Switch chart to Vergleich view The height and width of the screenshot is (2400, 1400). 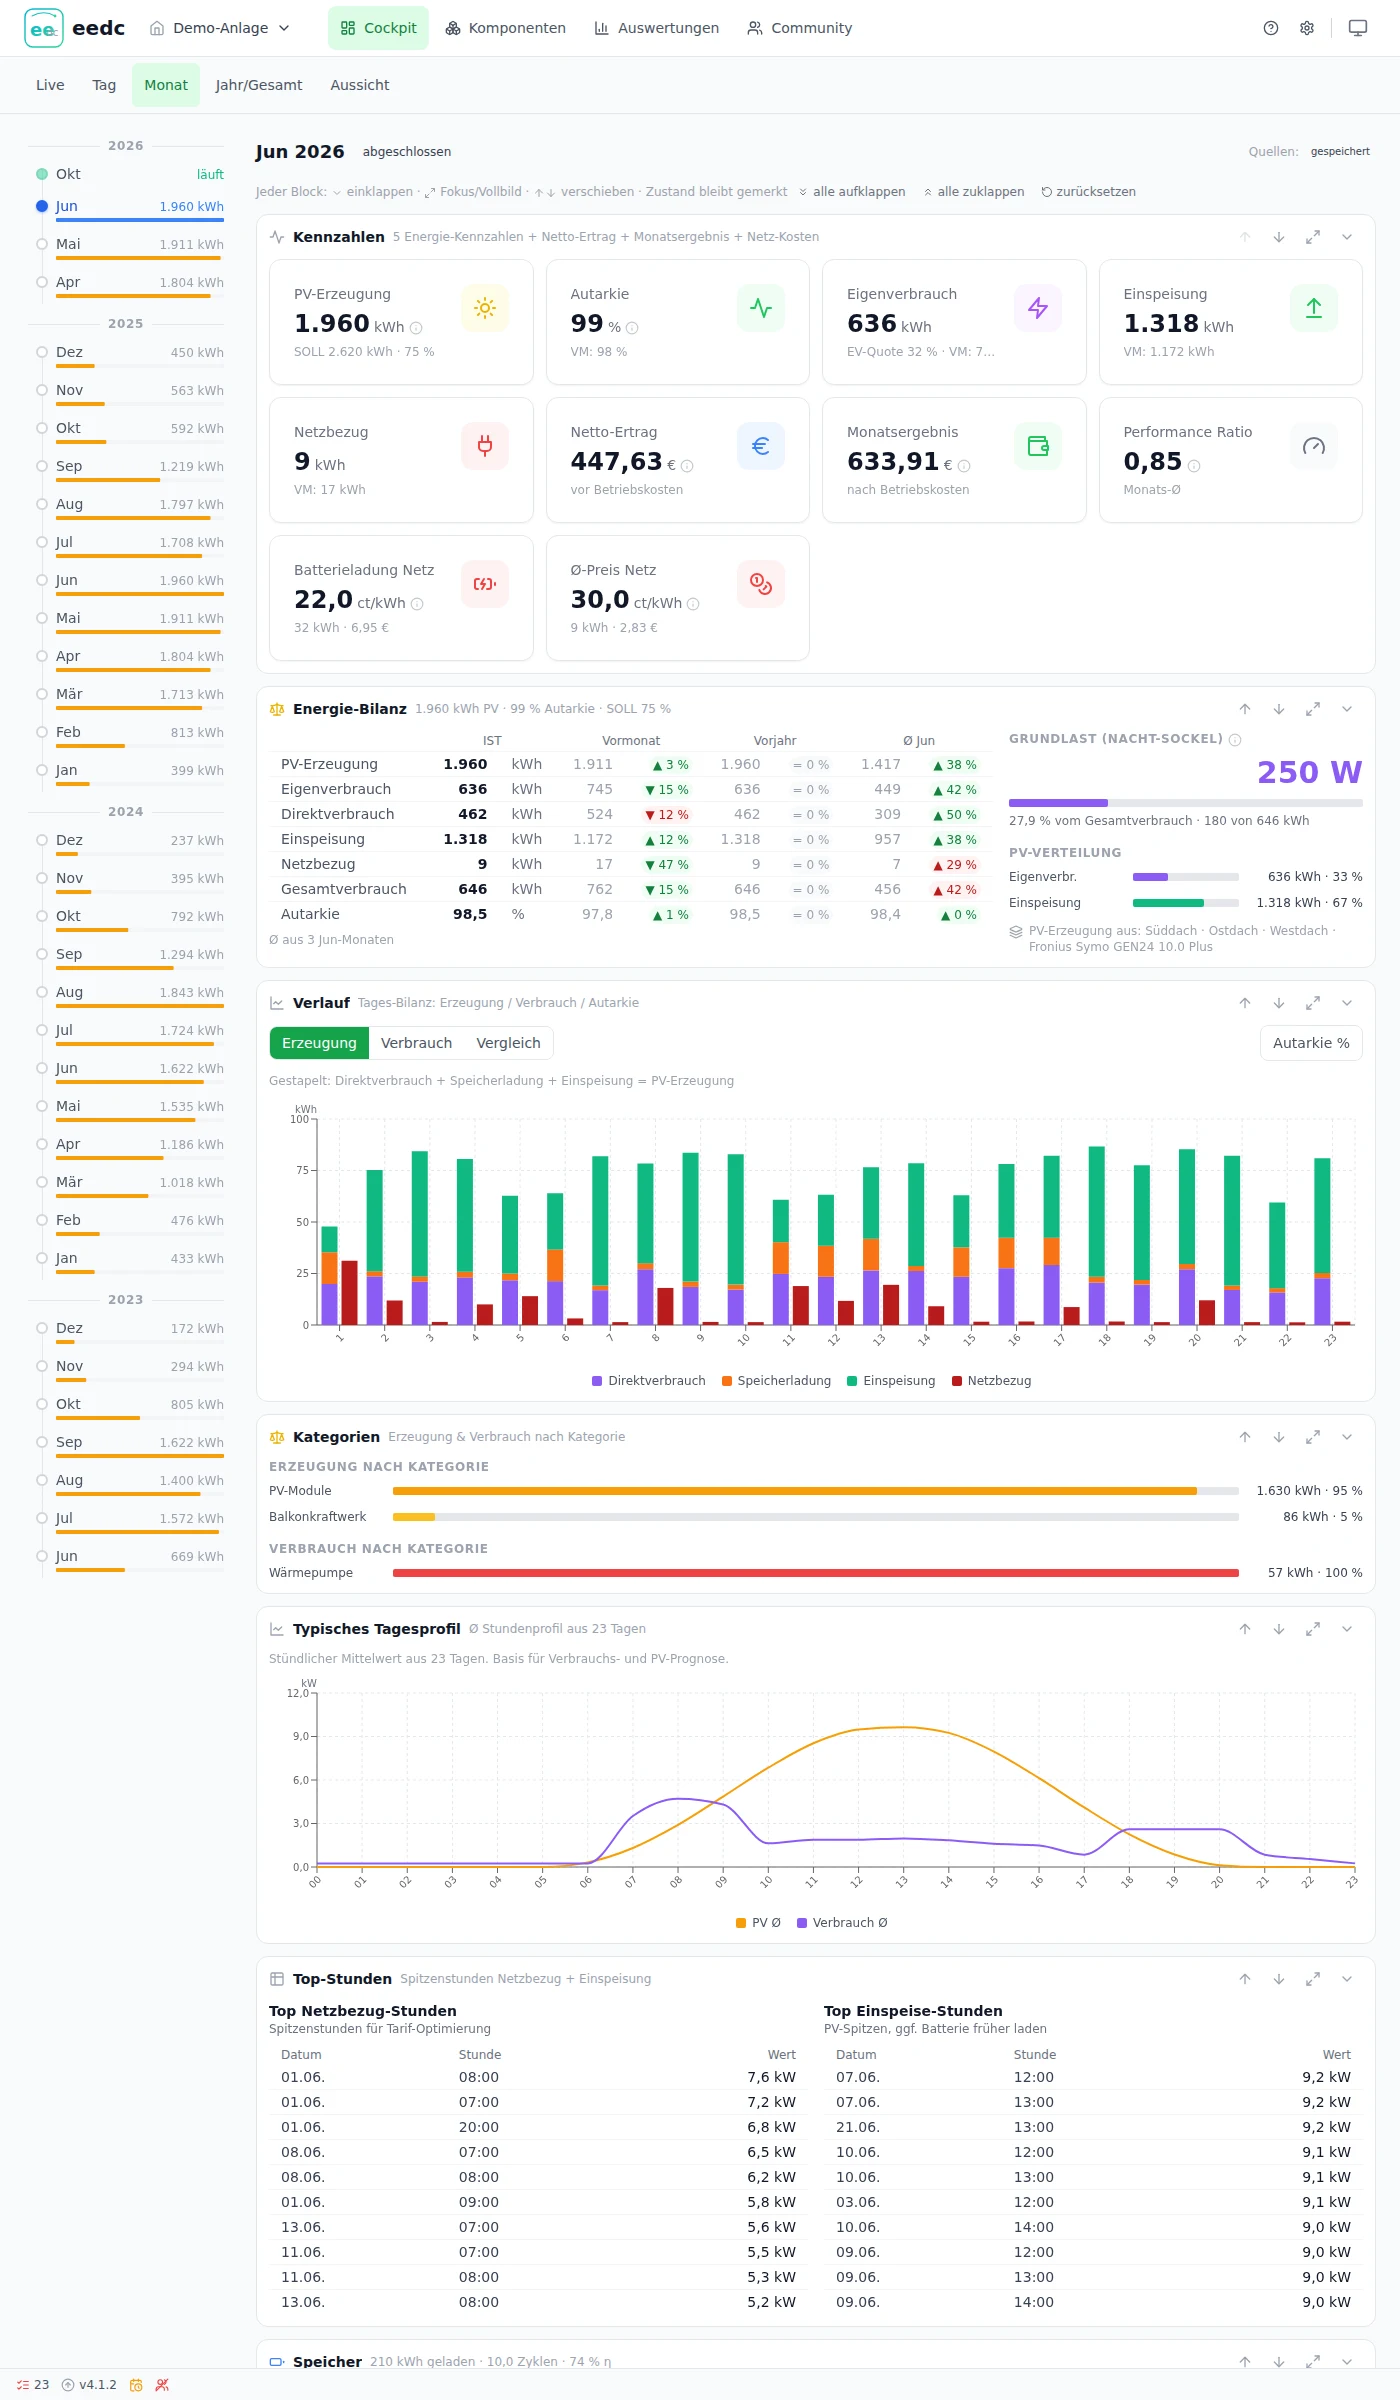pyautogui.click(x=508, y=1043)
